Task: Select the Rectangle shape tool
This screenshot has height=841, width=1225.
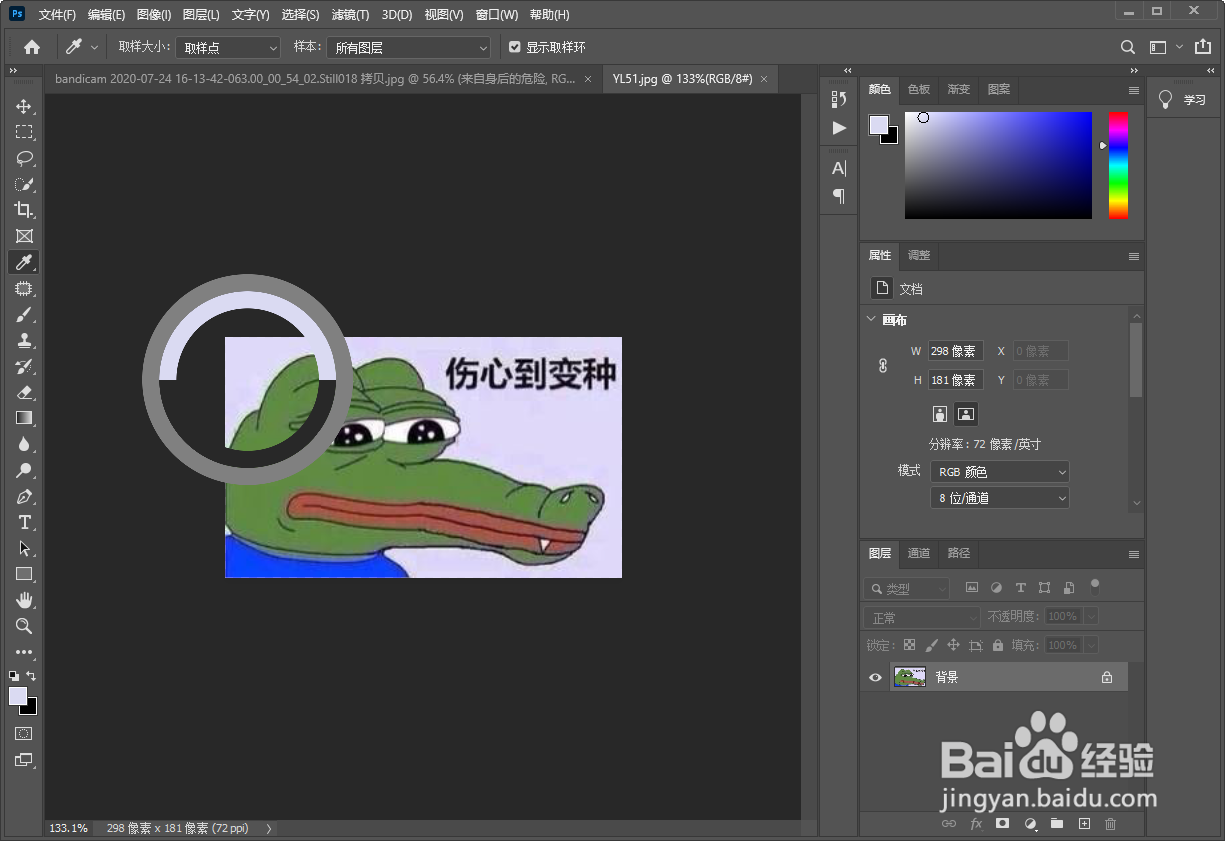Action: [24, 574]
